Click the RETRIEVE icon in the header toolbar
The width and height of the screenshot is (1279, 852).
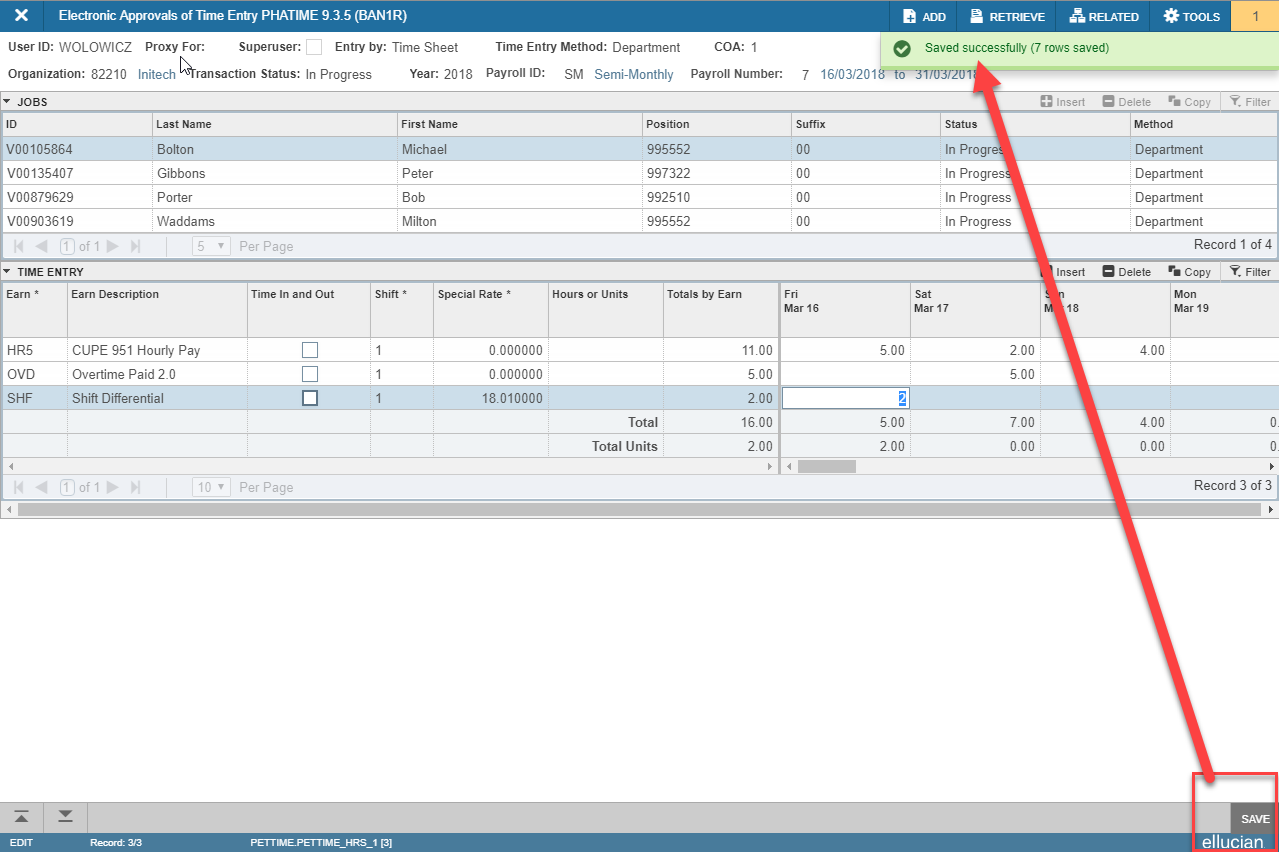[1005, 16]
